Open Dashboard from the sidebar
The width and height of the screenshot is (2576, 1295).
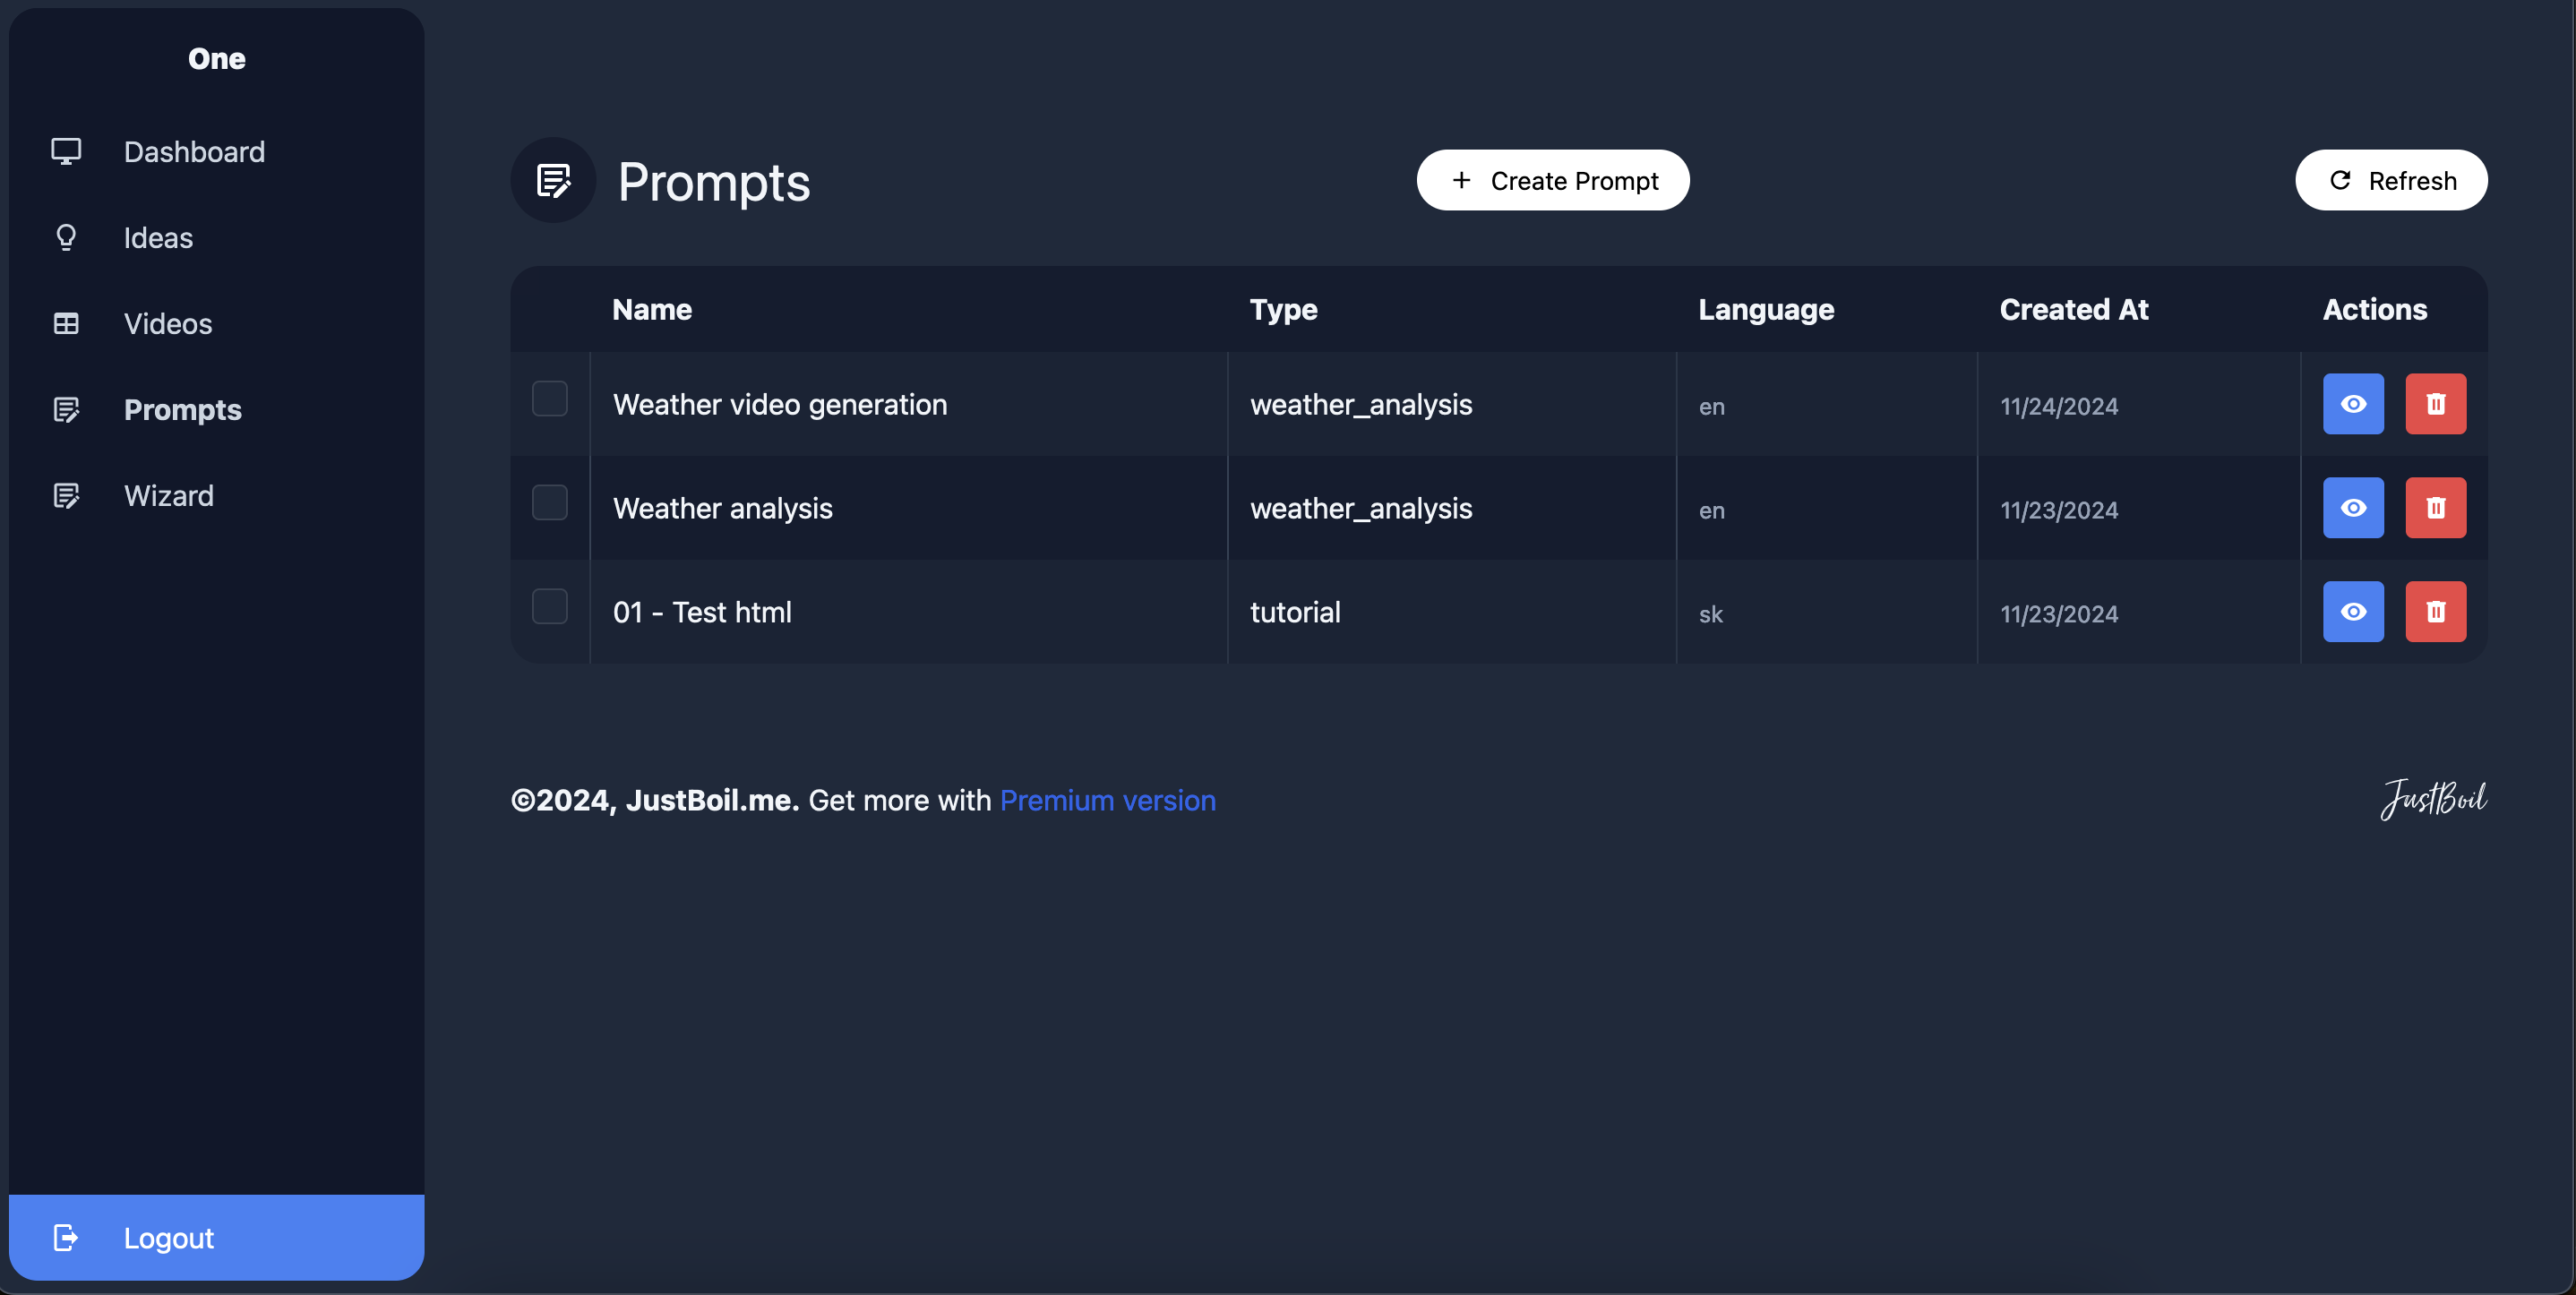point(194,152)
